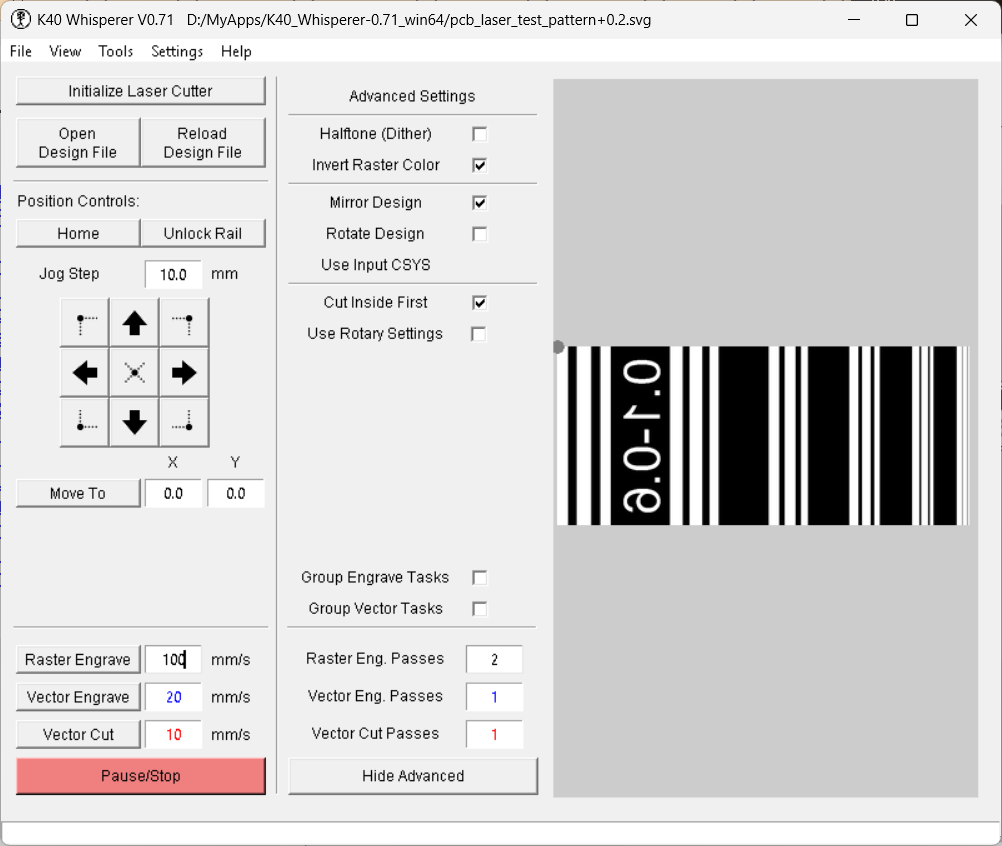Jog laser left with left arrow
The width and height of the screenshot is (1002, 846).
click(x=85, y=373)
